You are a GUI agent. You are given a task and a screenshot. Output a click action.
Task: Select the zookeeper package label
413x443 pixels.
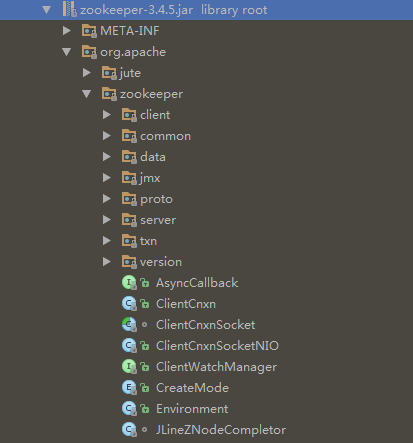coord(151,94)
